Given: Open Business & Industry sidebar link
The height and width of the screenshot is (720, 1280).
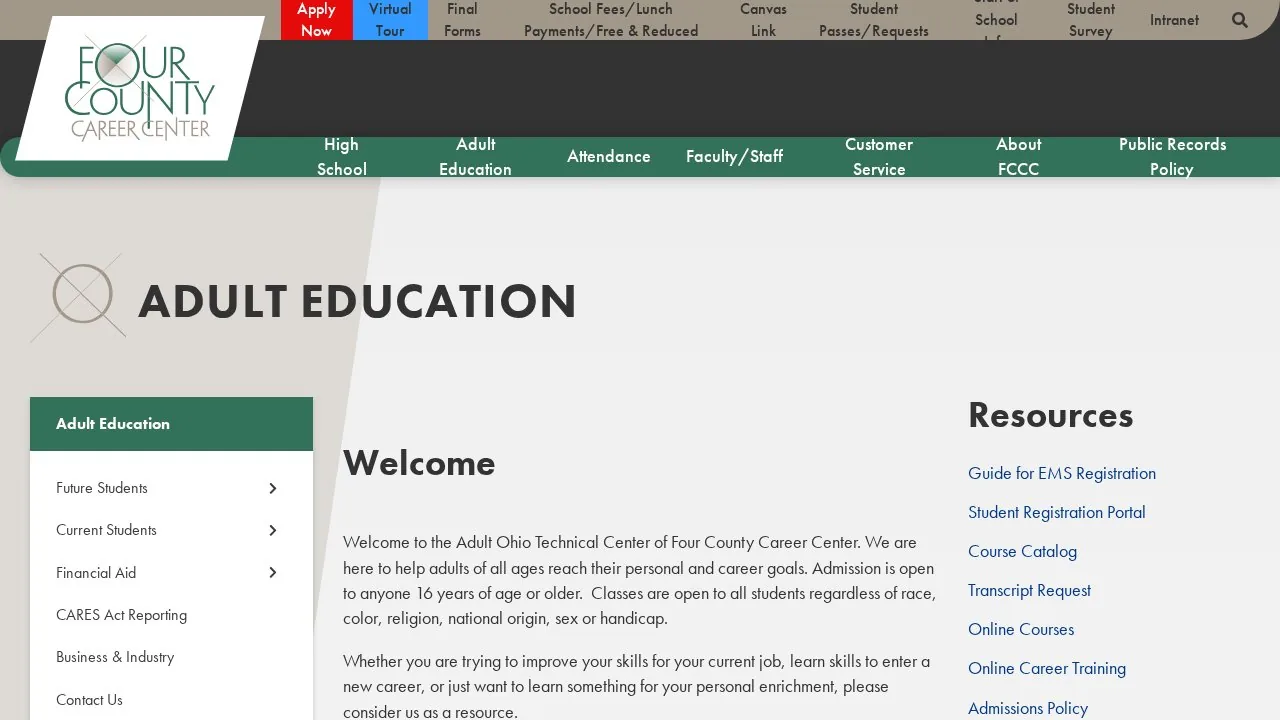Looking at the screenshot, I should pos(115,657).
